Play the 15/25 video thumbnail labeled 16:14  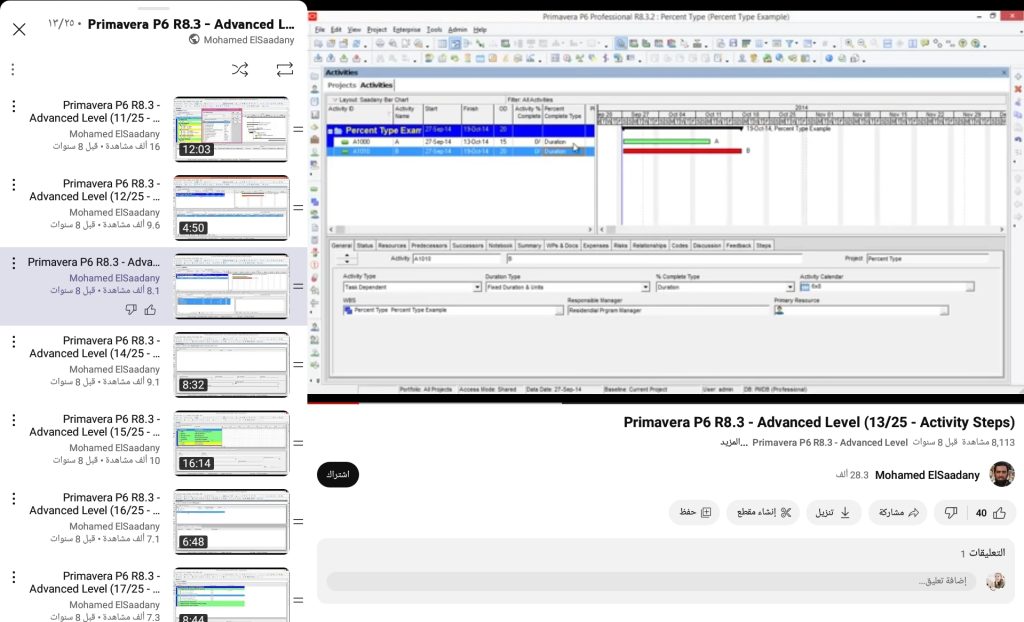tap(231, 442)
